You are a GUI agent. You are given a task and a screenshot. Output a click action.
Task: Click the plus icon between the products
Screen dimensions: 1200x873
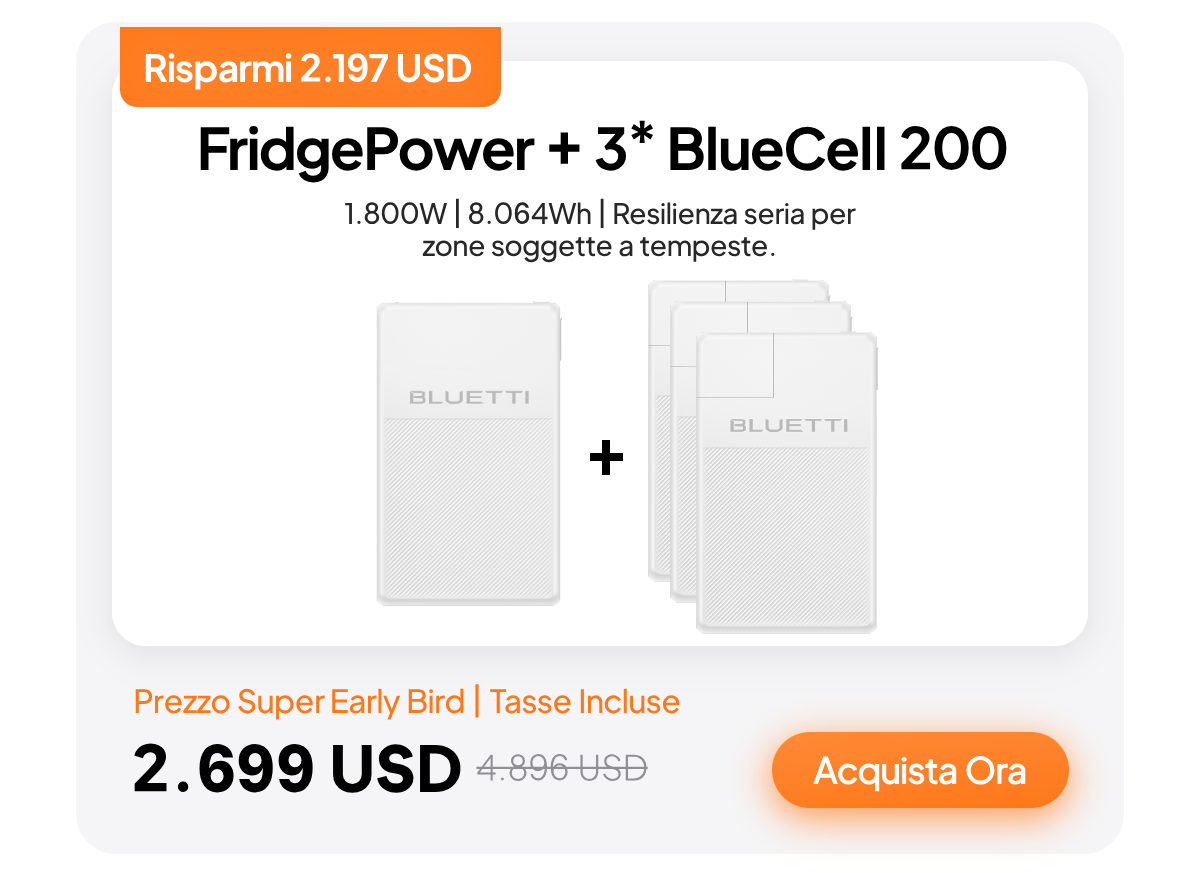606,460
